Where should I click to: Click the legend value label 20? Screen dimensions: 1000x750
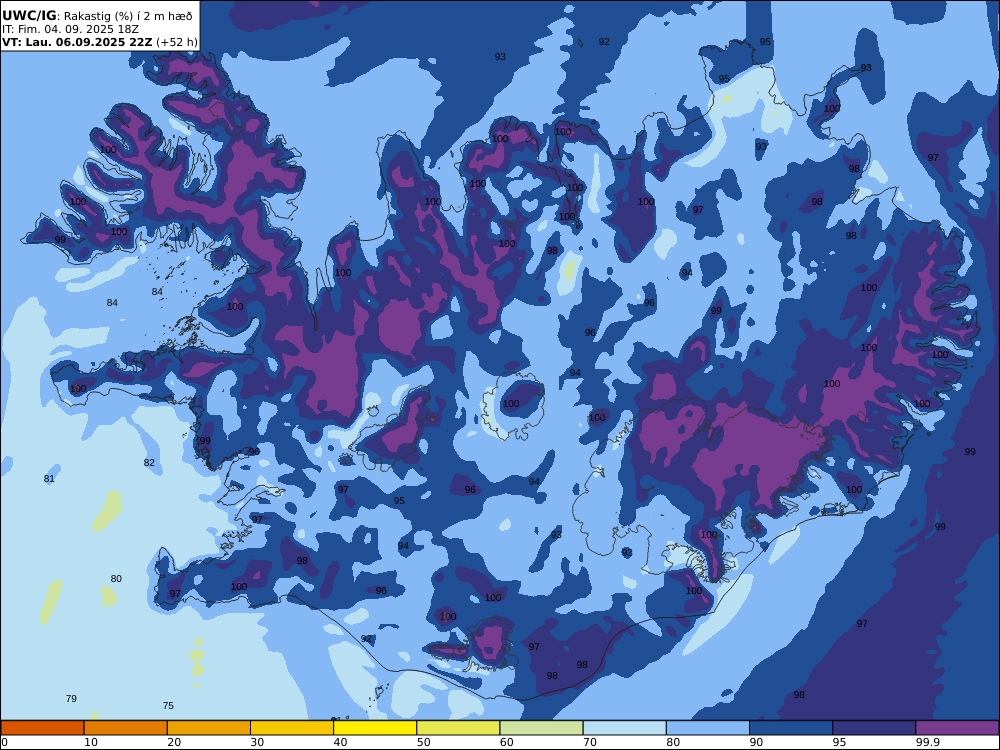[x=174, y=742]
